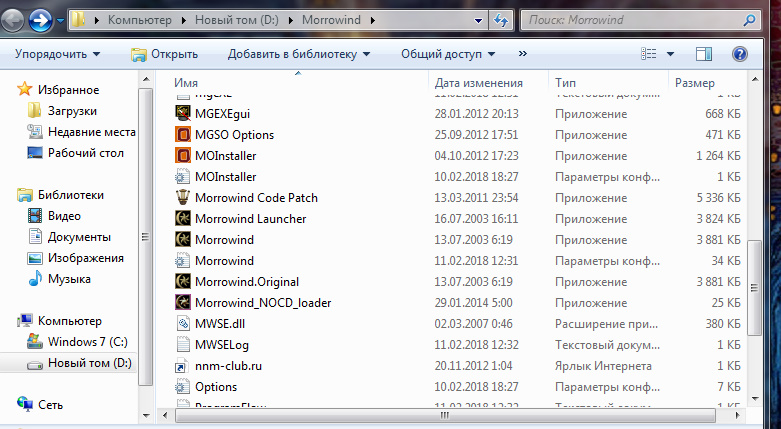This screenshot has height=429, width=781.
Task: Select the date 13.03.2011 23:54 cell
Action: pos(476,198)
